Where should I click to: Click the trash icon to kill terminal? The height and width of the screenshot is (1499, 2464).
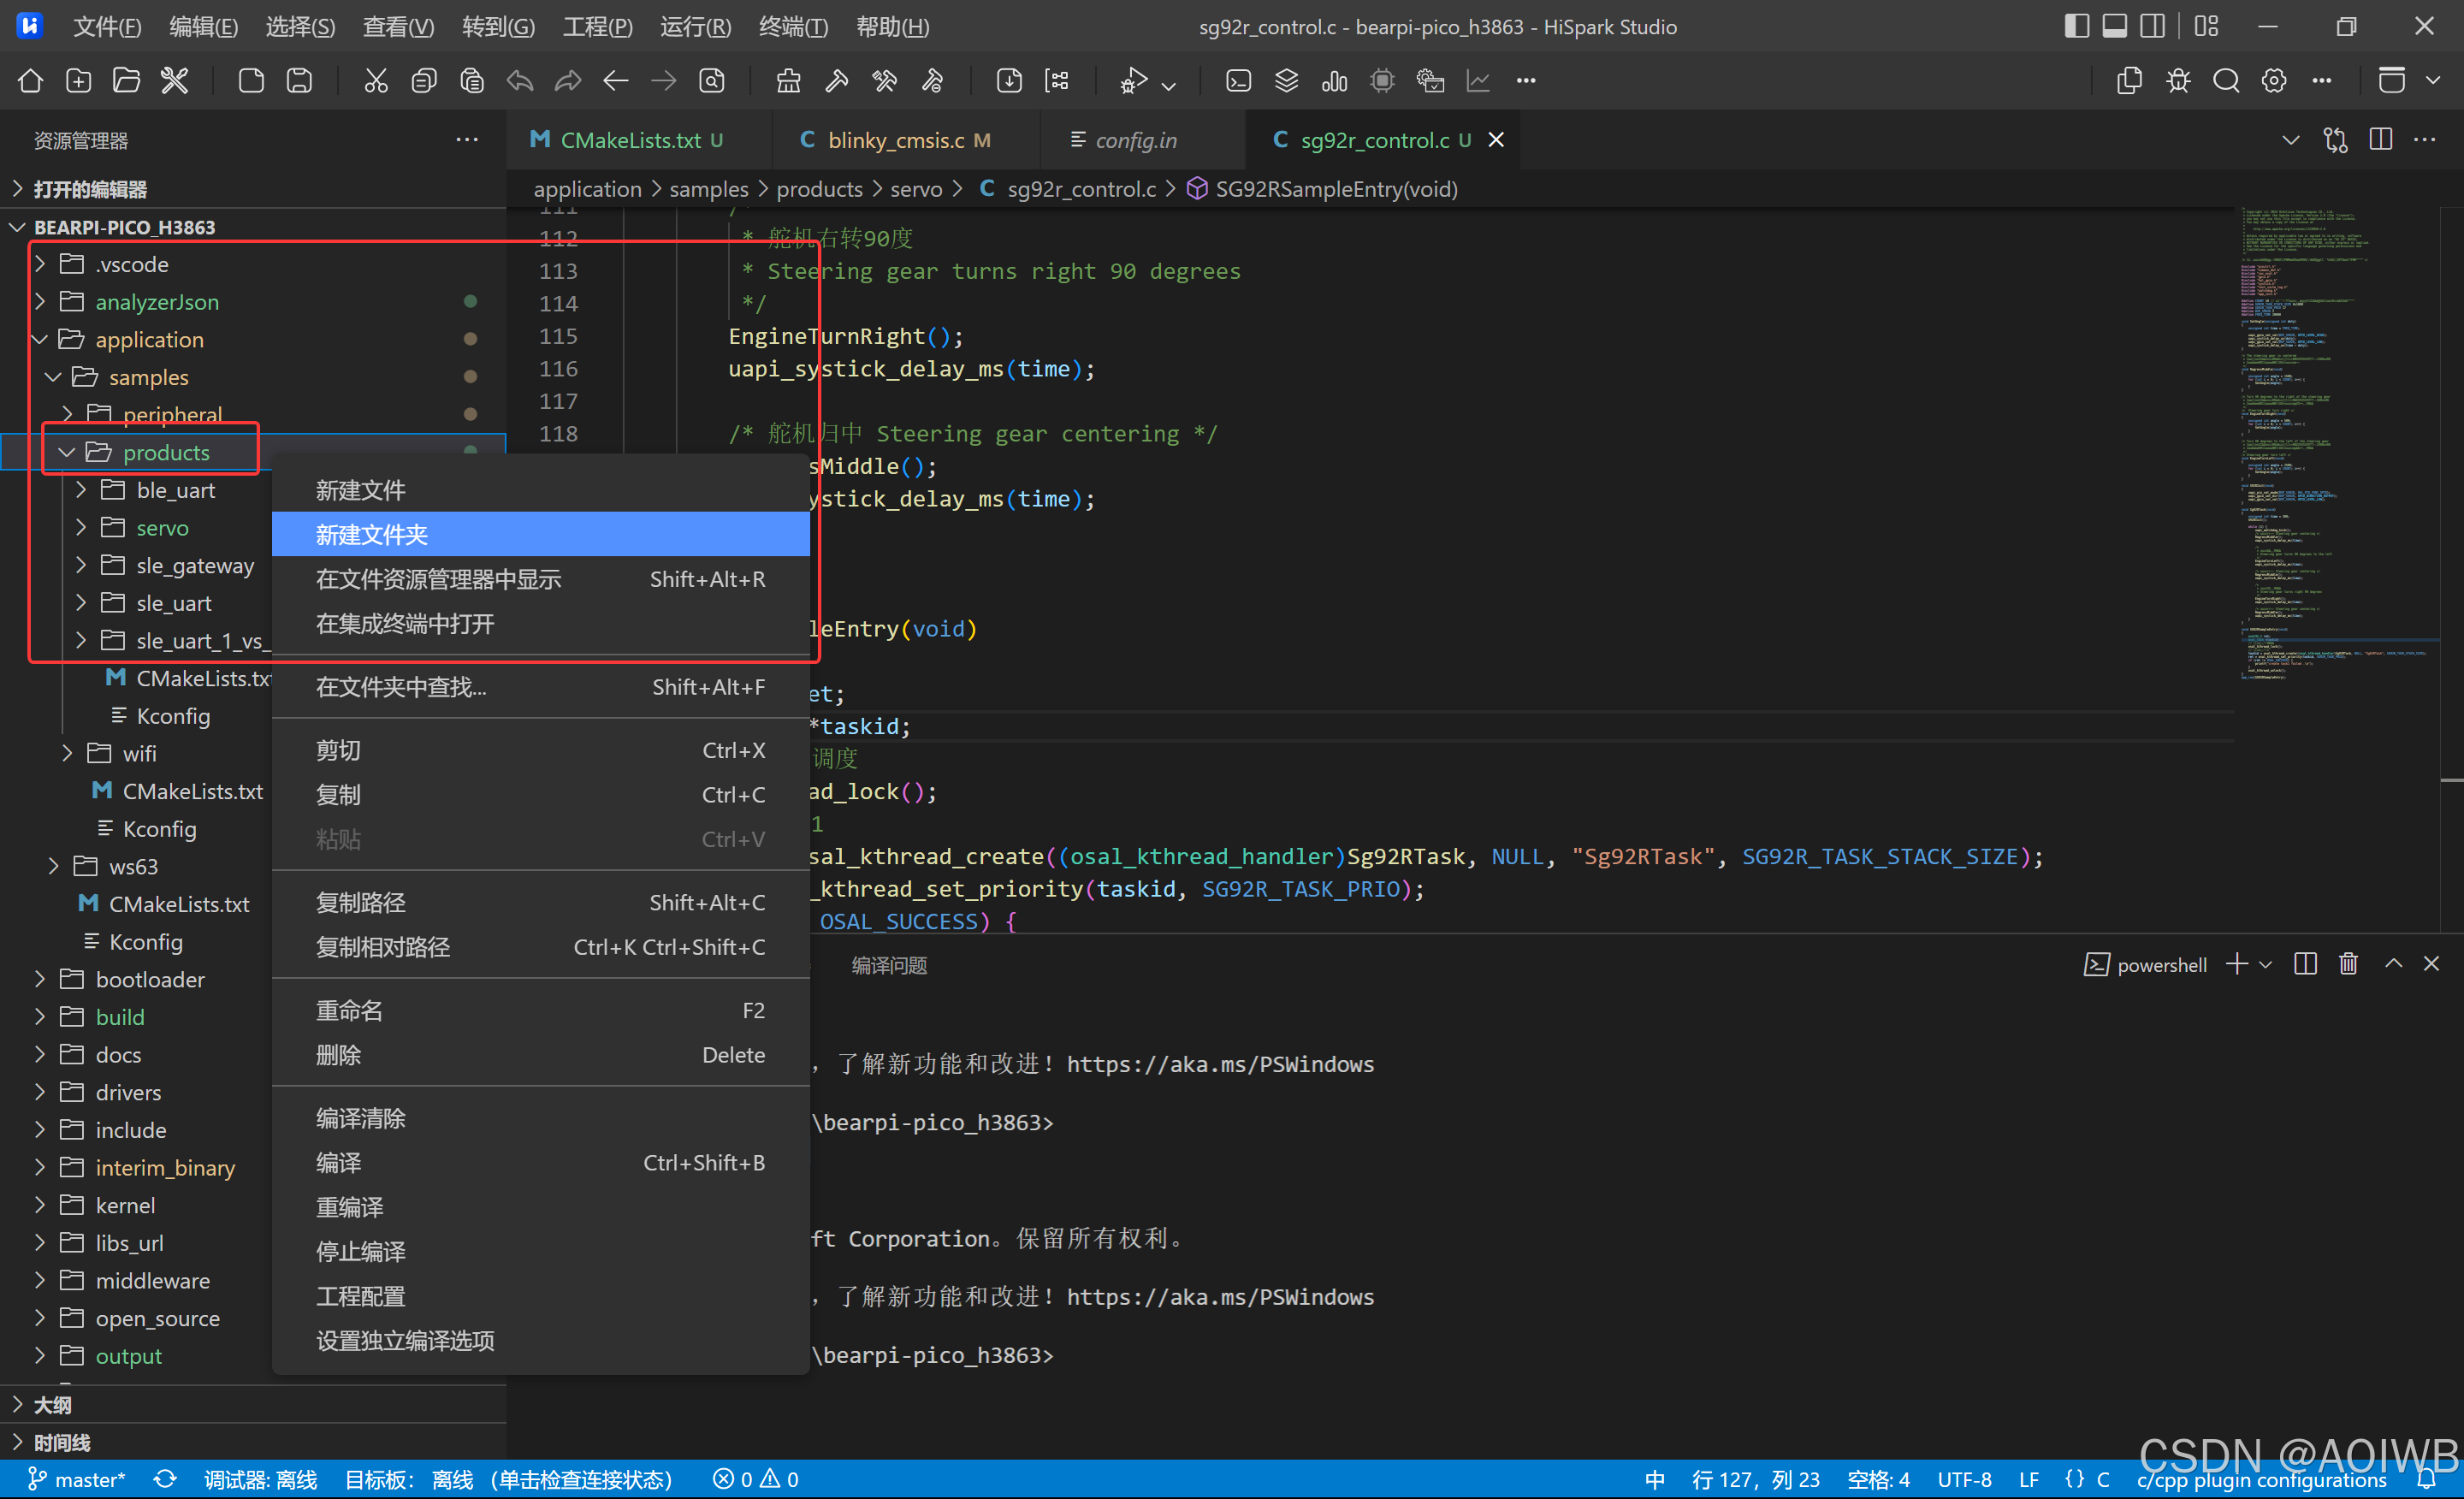2348,964
